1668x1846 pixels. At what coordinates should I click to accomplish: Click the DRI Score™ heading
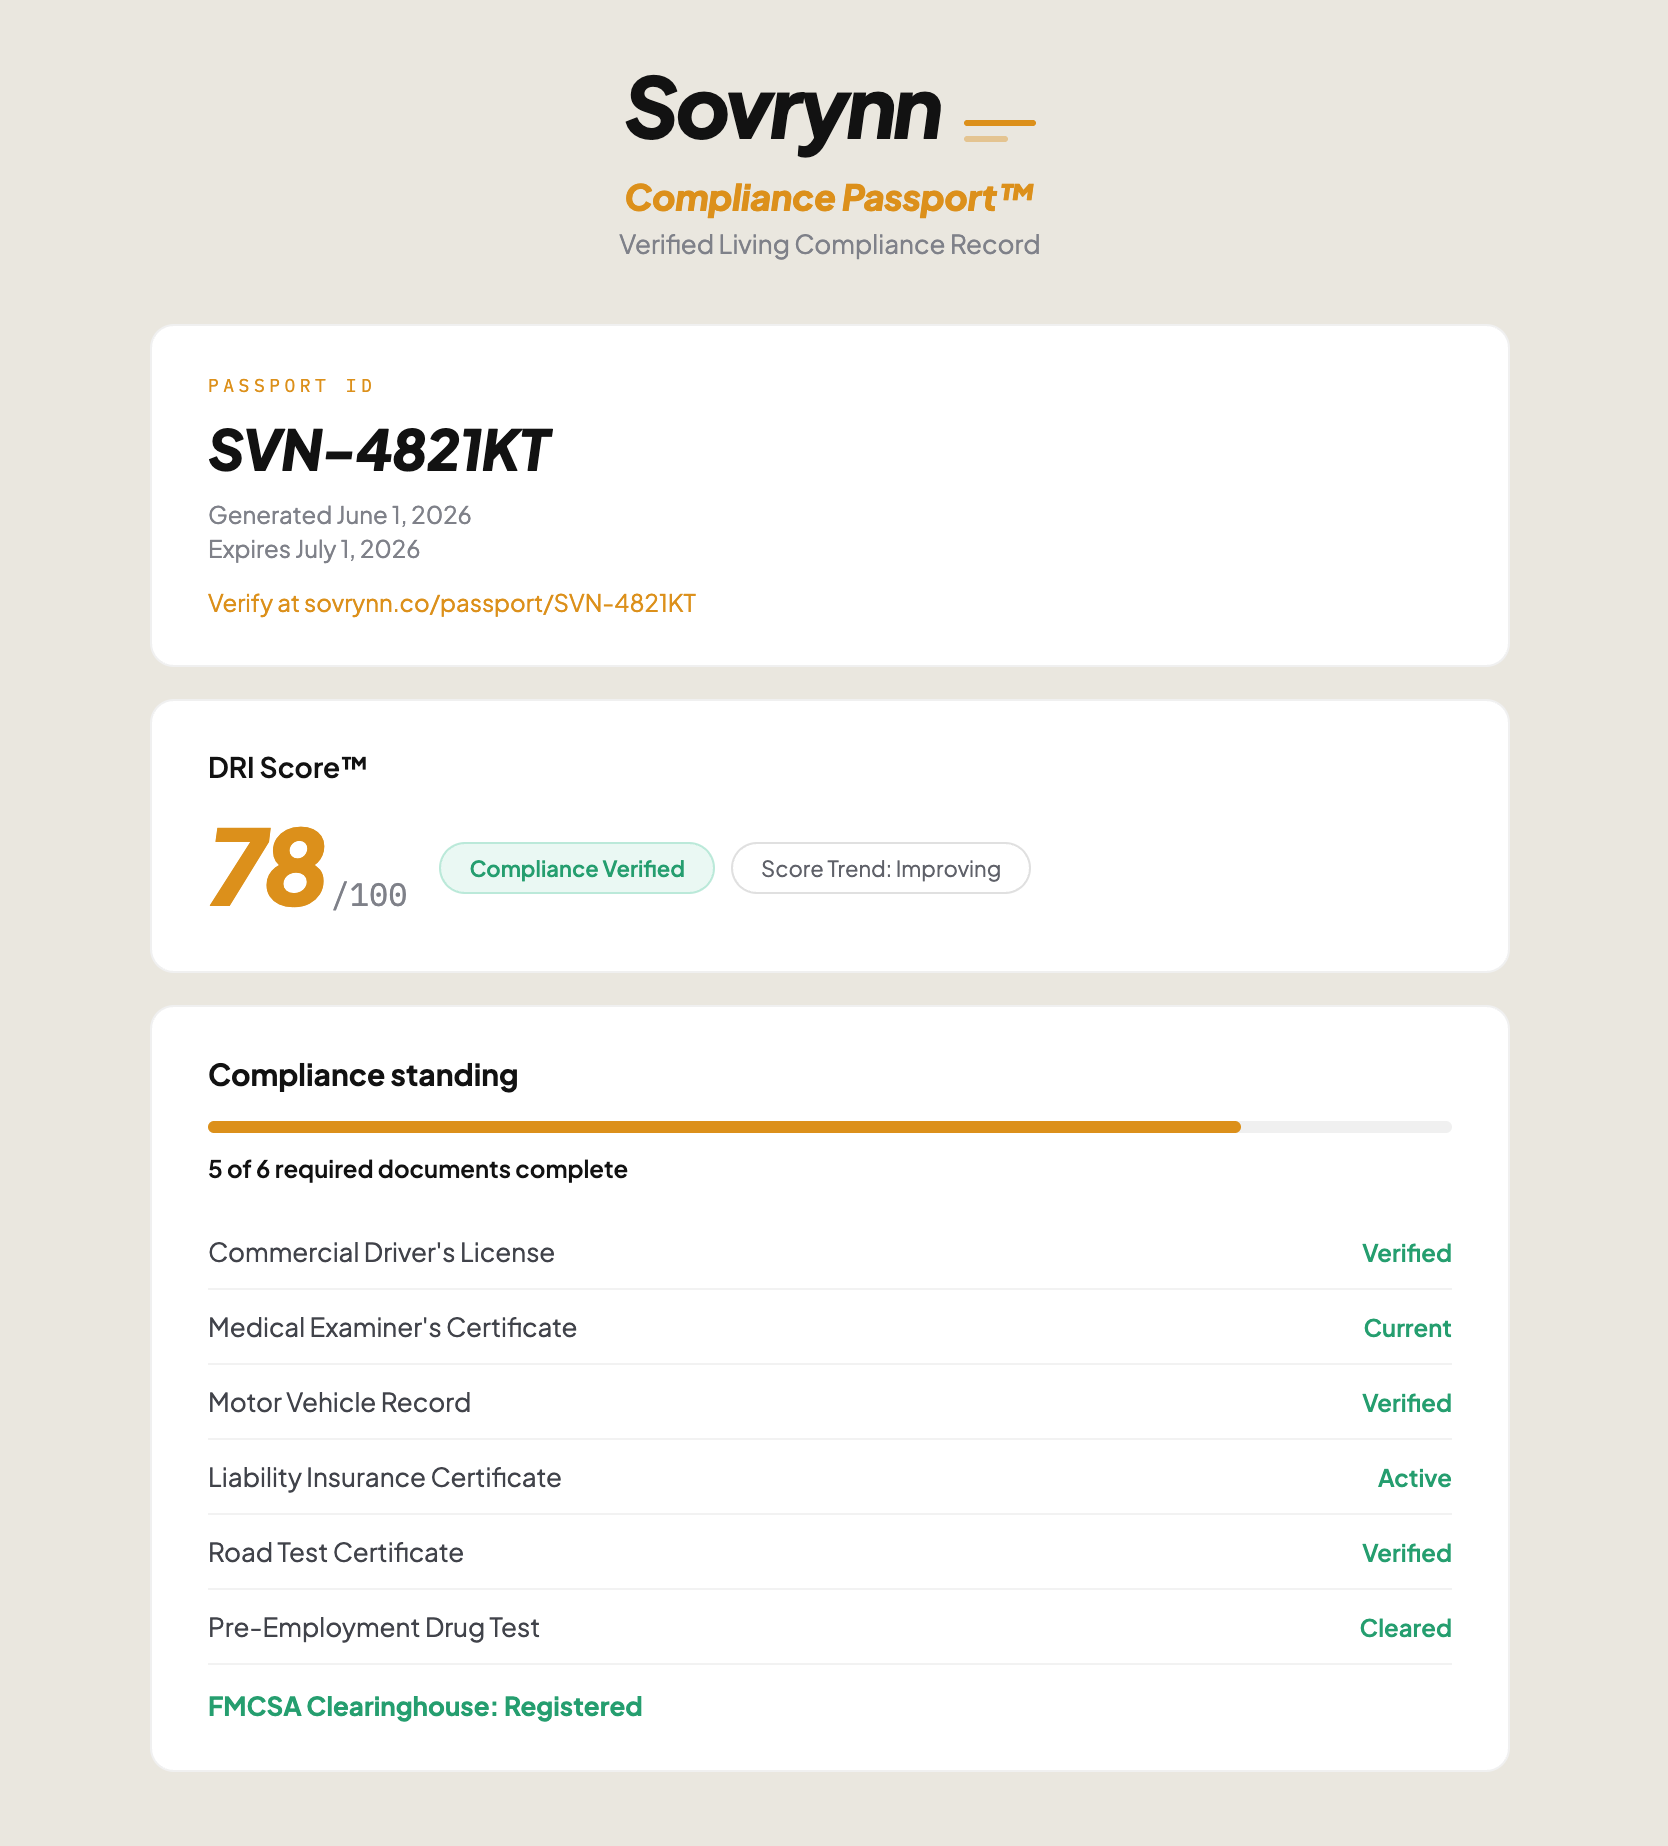click(x=288, y=768)
